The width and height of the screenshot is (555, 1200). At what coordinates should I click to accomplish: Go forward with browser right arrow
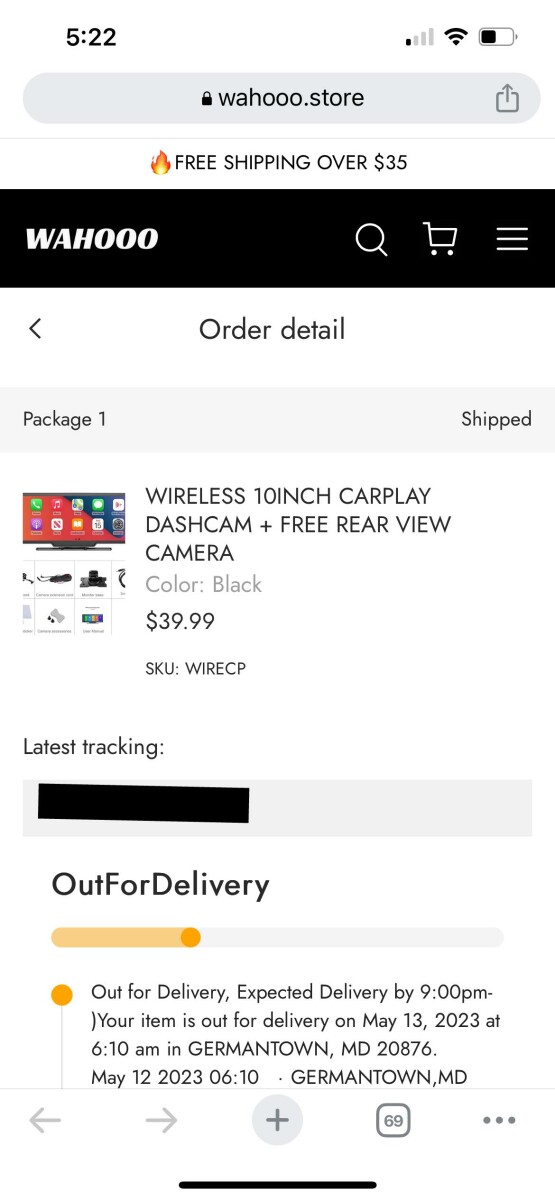(161, 1120)
